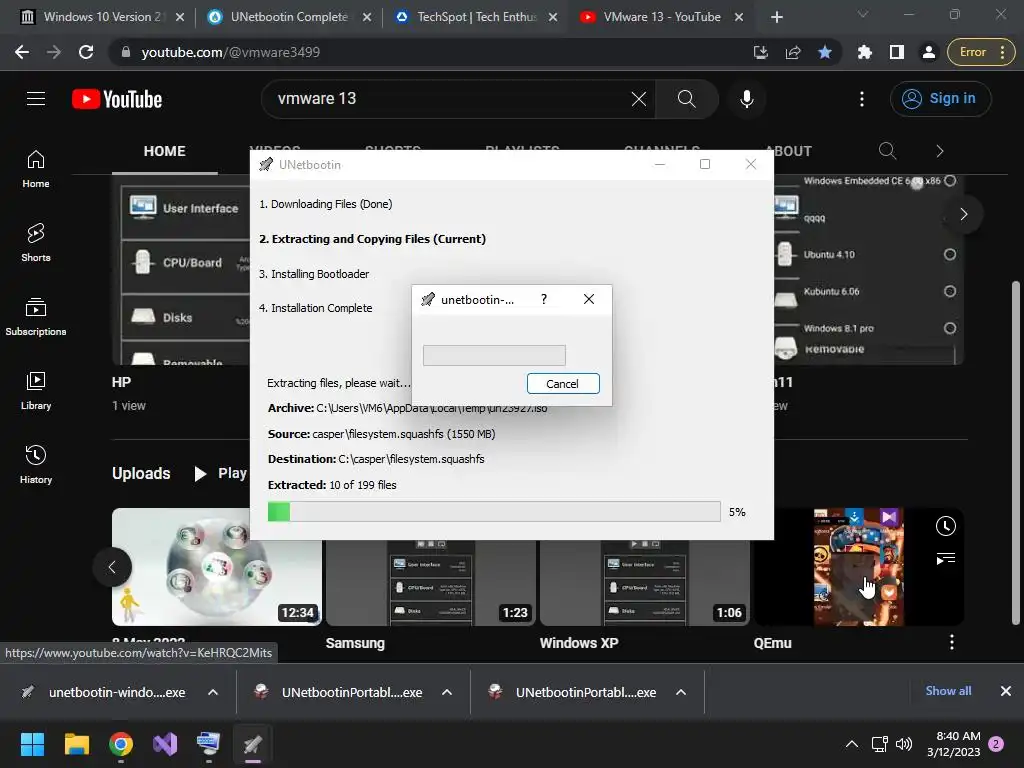1024x768 pixels.
Task: Show hidden system tray icons chevron
Action: (x=852, y=744)
